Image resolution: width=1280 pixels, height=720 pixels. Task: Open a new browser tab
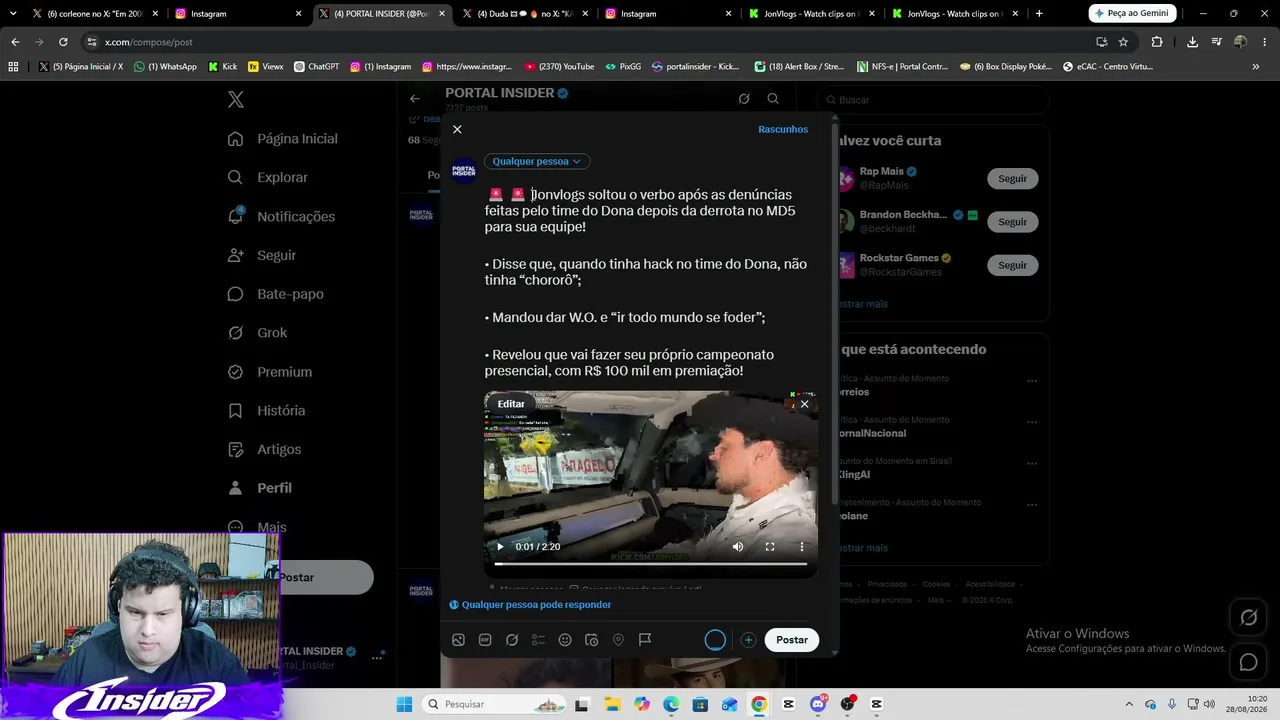click(x=1039, y=14)
